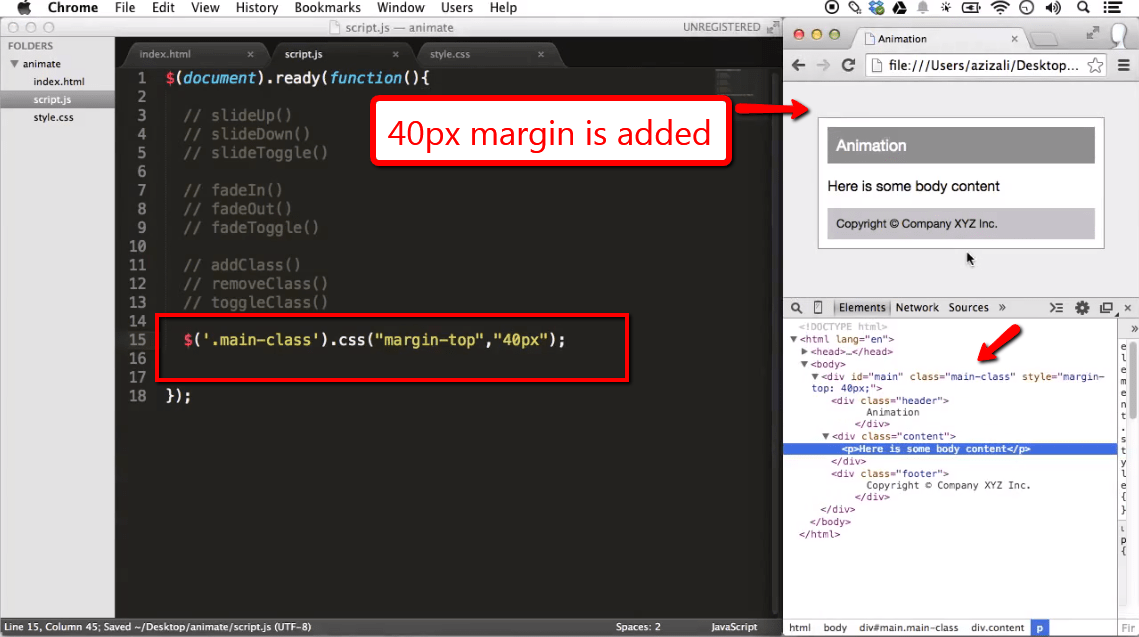Reload the Animation page in Chrome
This screenshot has width=1139, height=637.
point(849,64)
